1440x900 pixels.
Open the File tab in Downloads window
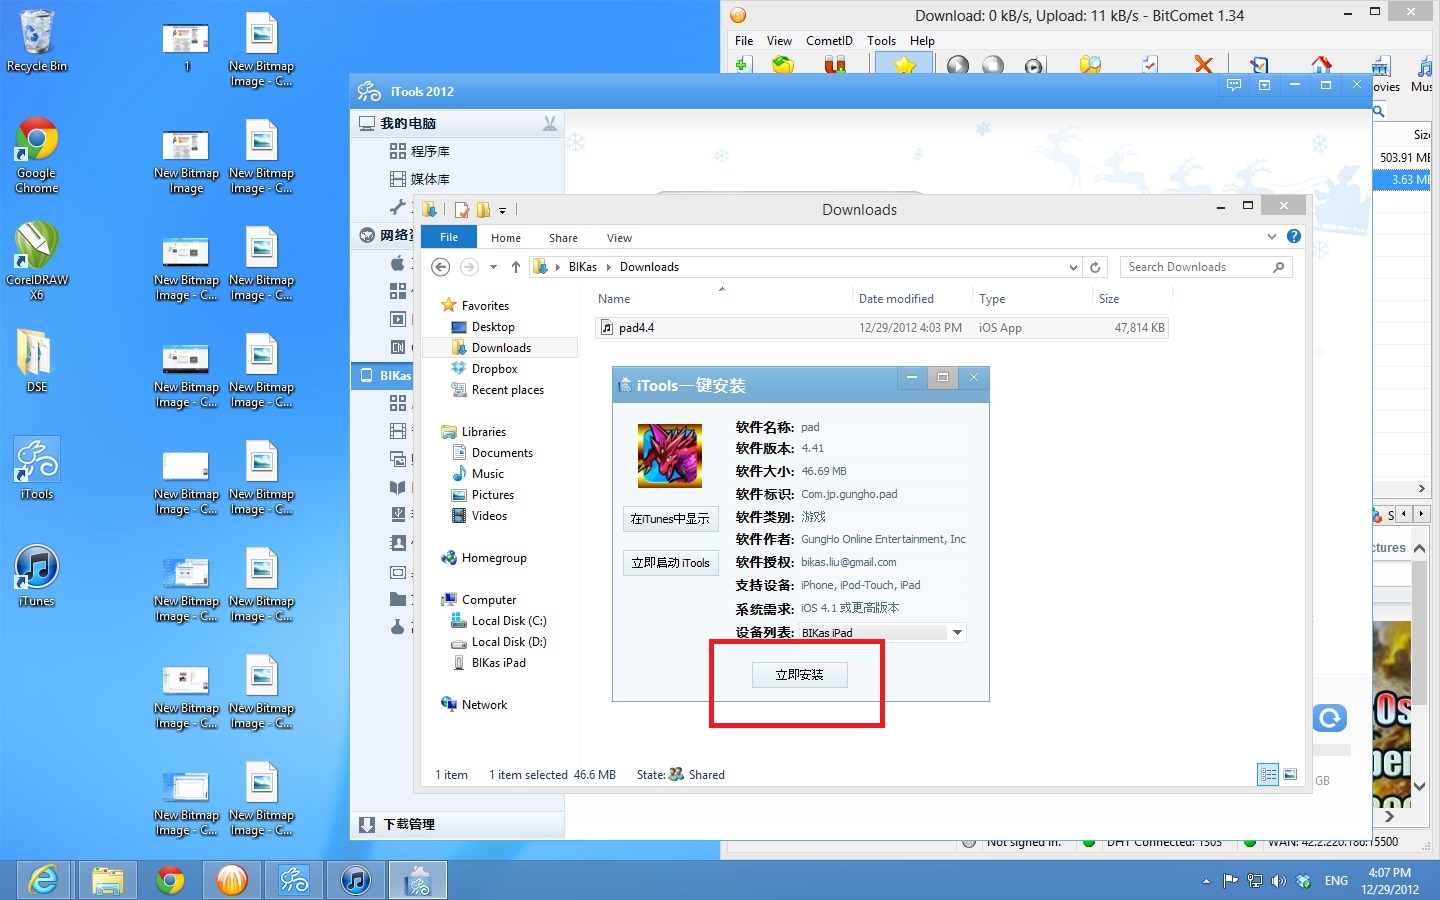click(x=449, y=237)
